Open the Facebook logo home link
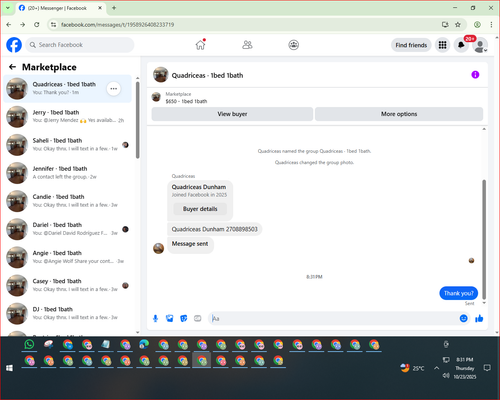 click(14, 45)
